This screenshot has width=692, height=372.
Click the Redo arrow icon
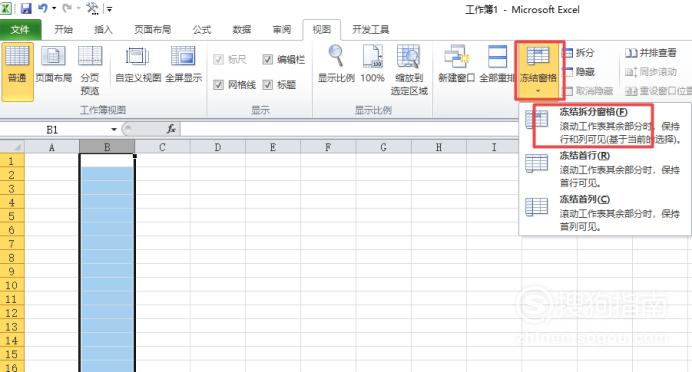click(x=67, y=8)
